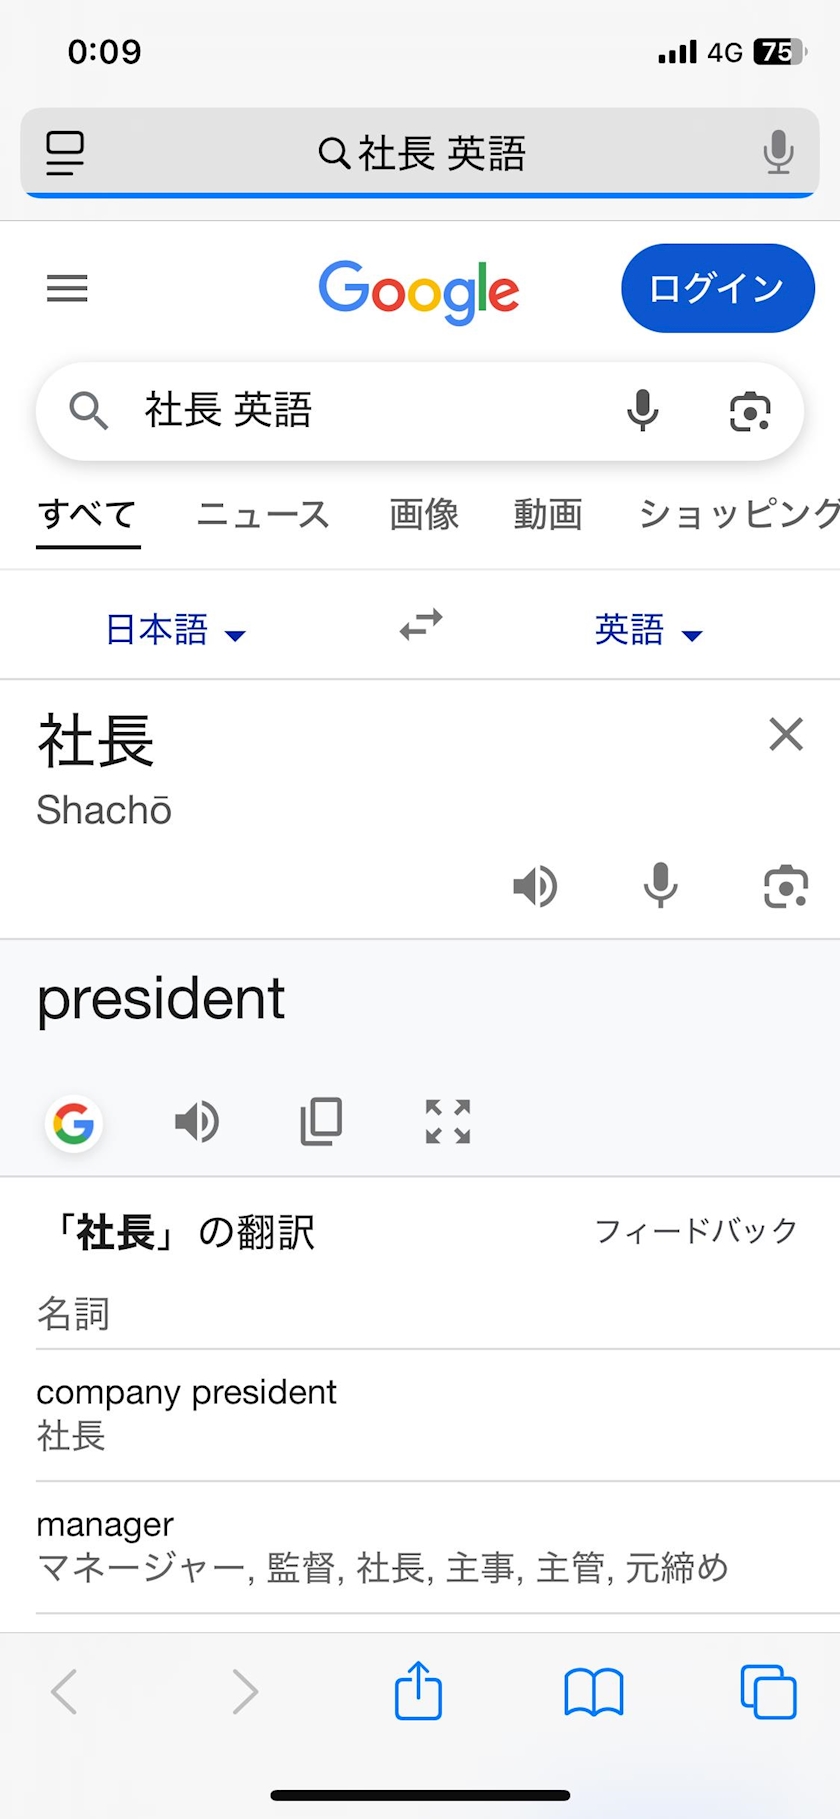
Task: Tap the microphone in Safari address bar
Action: pos(778,153)
